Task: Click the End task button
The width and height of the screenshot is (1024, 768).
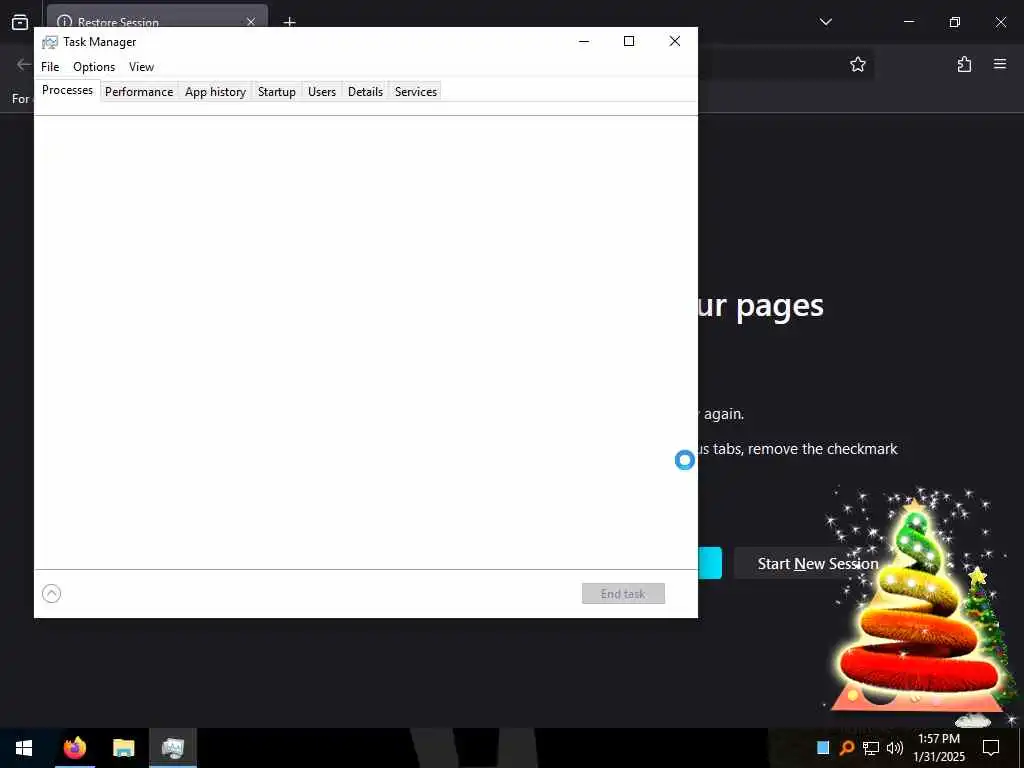Action: 623,593
